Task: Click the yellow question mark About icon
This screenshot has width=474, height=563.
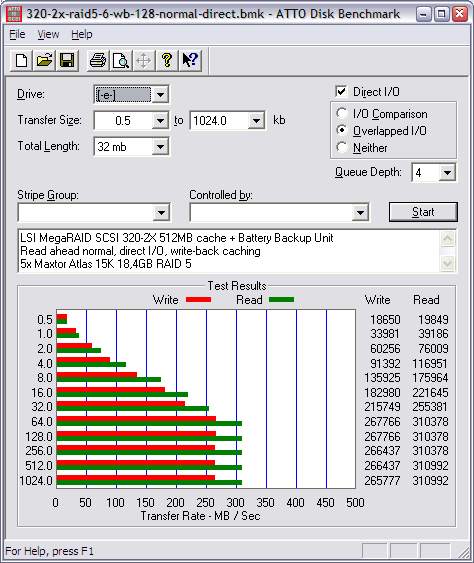Action: point(167,60)
